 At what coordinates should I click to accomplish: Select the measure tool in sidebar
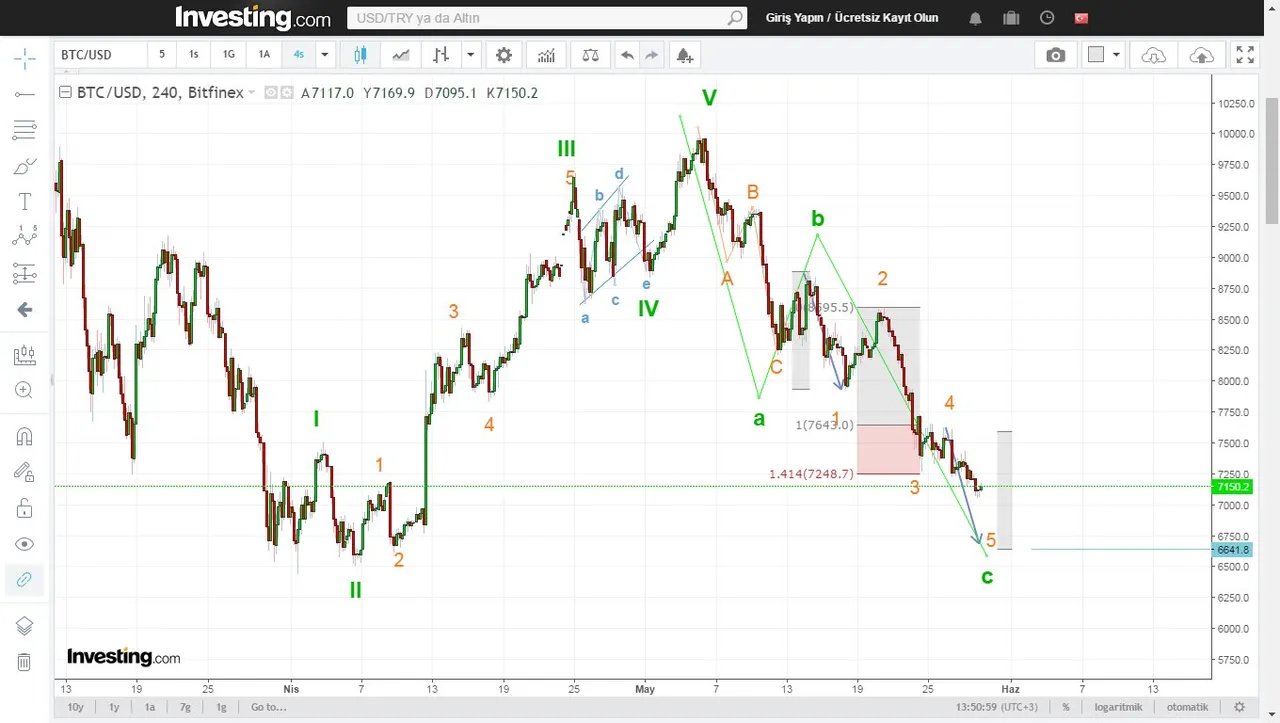click(24, 355)
